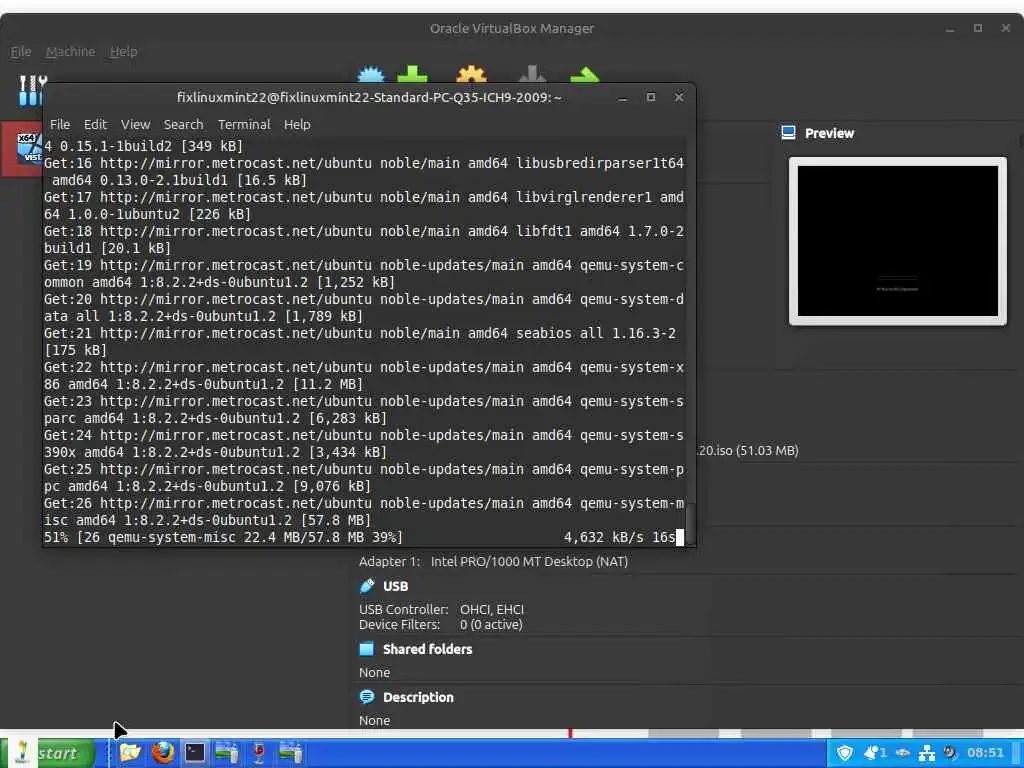Select the x64 Vista VM list entry
Screen dimensions: 1024x768
click(22, 148)
